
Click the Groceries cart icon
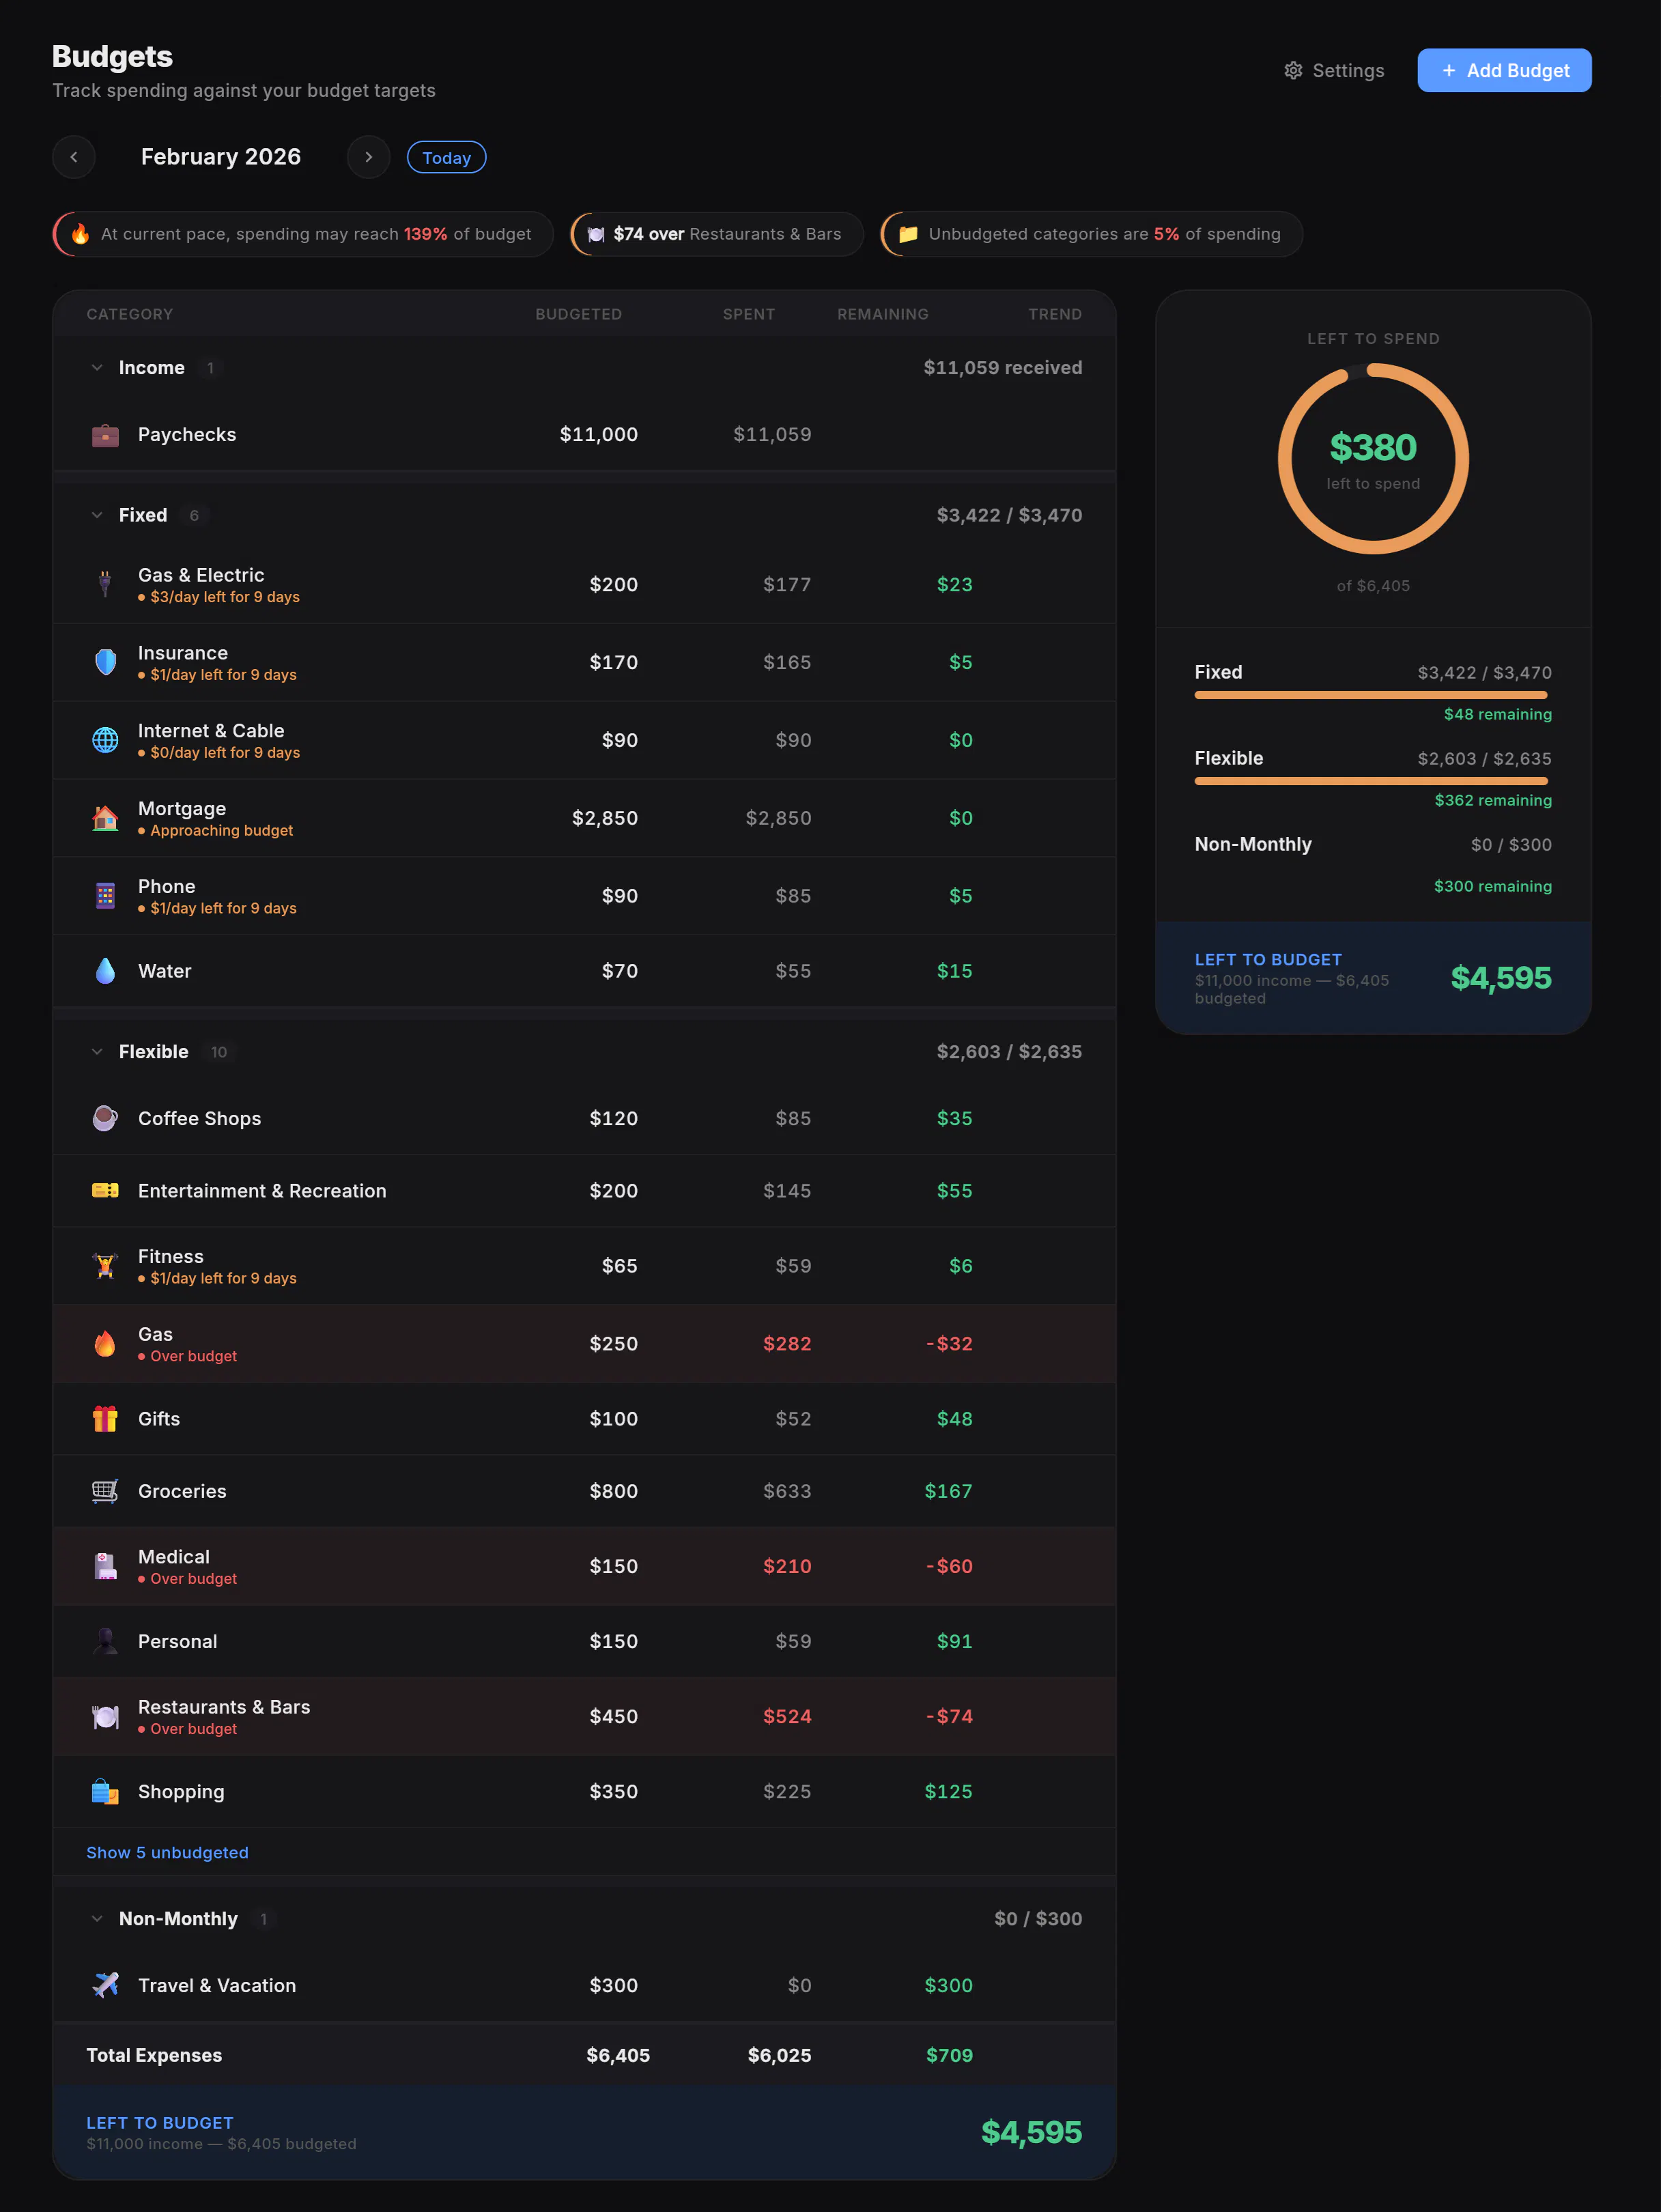(x=105, y=1491)
